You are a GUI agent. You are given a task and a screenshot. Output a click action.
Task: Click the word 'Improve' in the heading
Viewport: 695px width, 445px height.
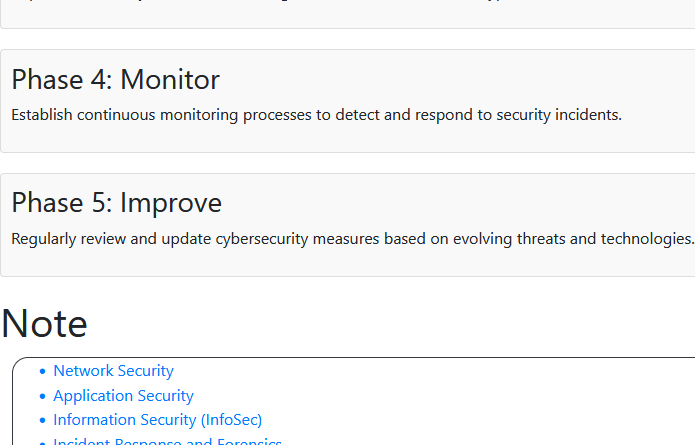[171, 203]
